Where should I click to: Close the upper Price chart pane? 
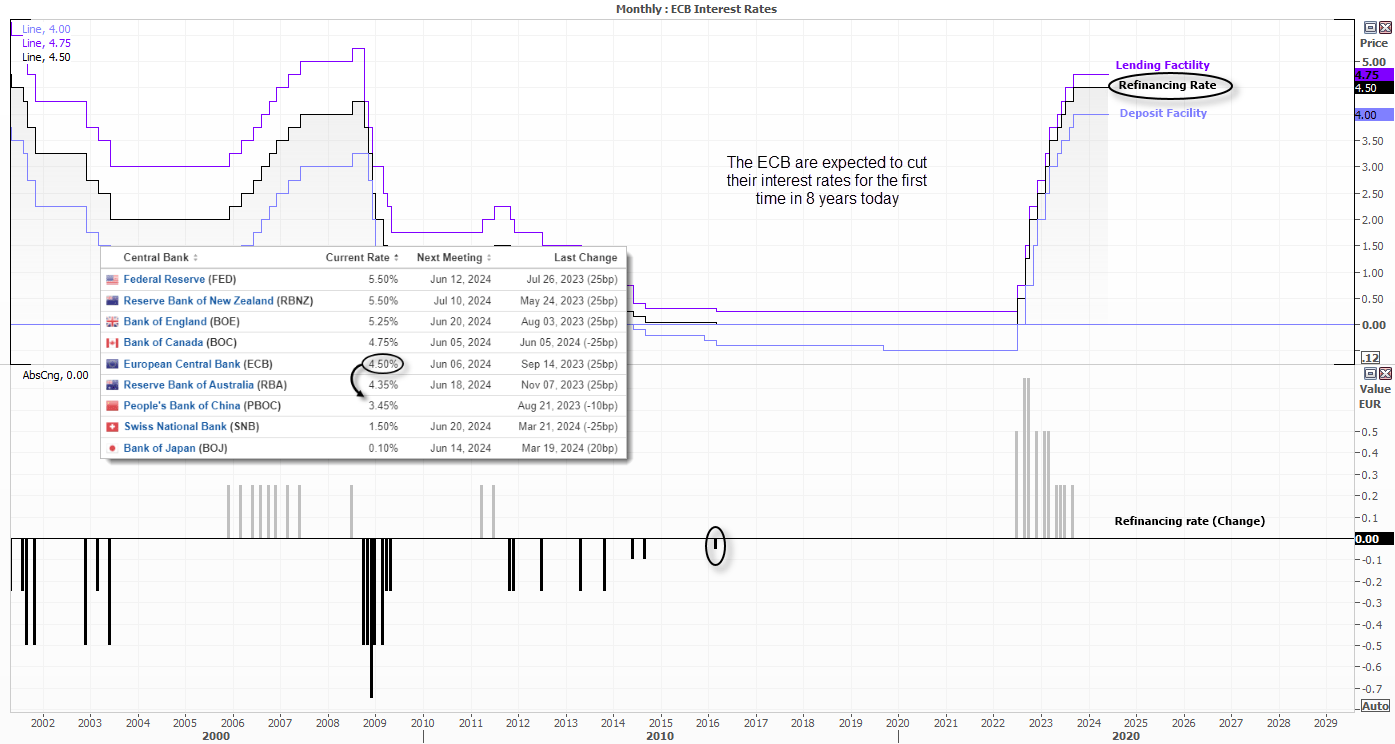[1385, 28]
